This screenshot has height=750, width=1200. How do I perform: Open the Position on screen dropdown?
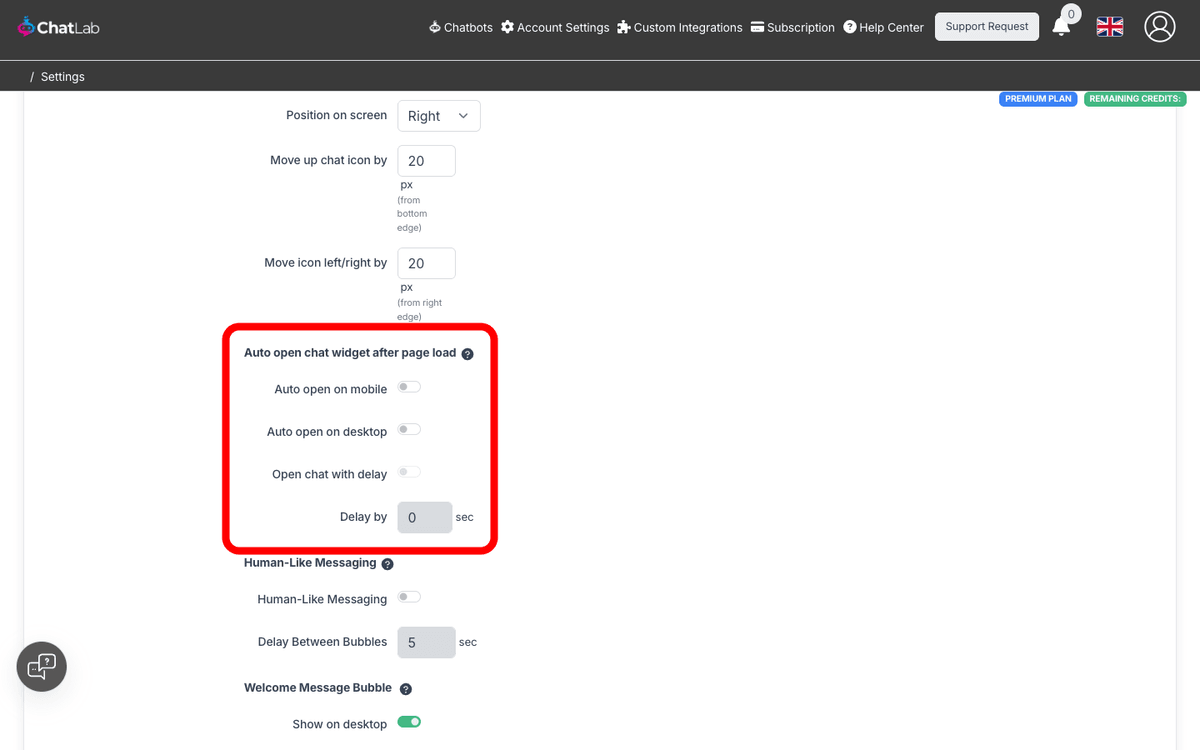(x=438, y=115)
